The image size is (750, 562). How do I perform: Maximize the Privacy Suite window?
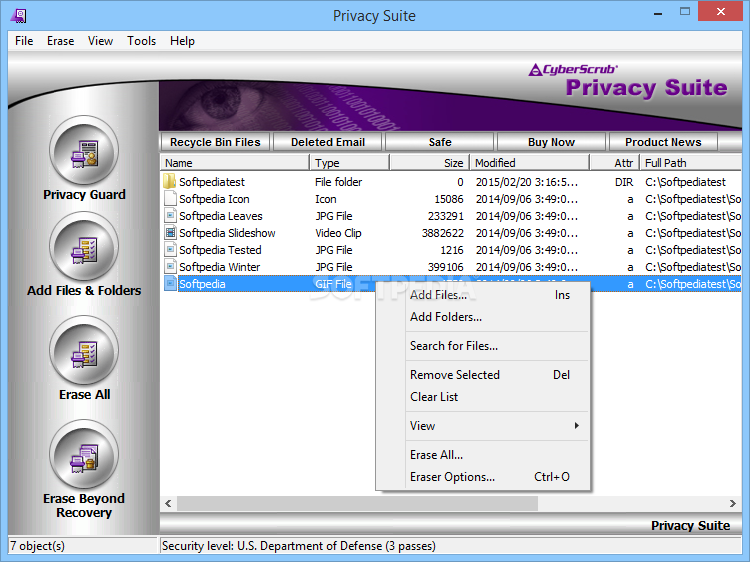pyautogui.click(x=685, y=12)
